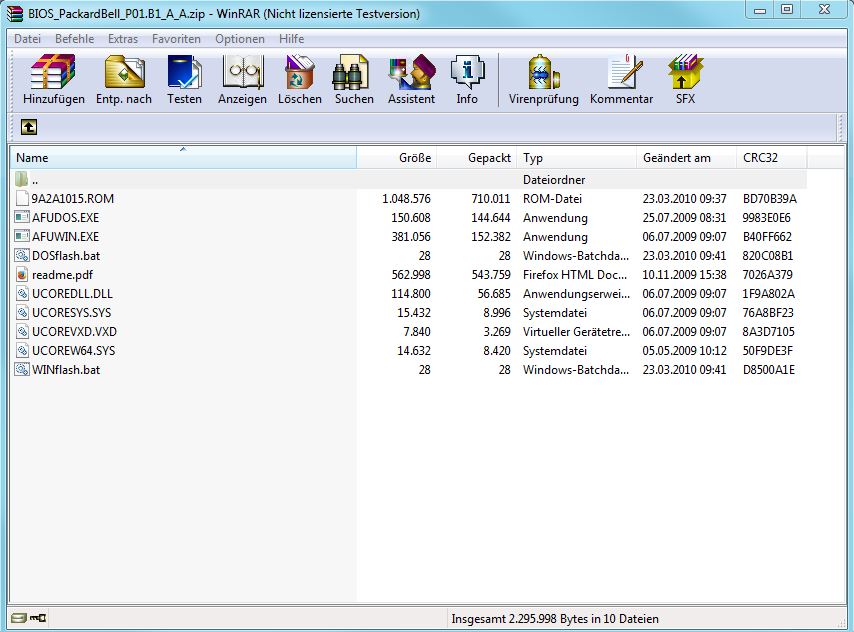Open the Optionen menu
This screenshot has height=632, width=854.
tap(240, 39)
